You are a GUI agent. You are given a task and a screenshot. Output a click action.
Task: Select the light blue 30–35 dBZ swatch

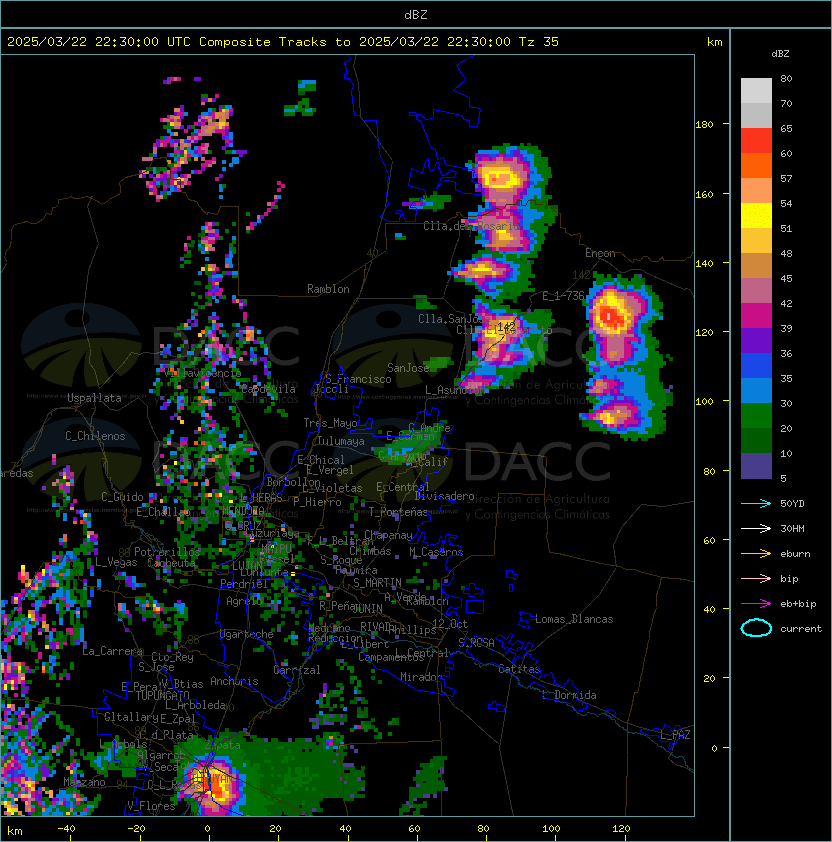pyautogui.click(x=756, y=390)
